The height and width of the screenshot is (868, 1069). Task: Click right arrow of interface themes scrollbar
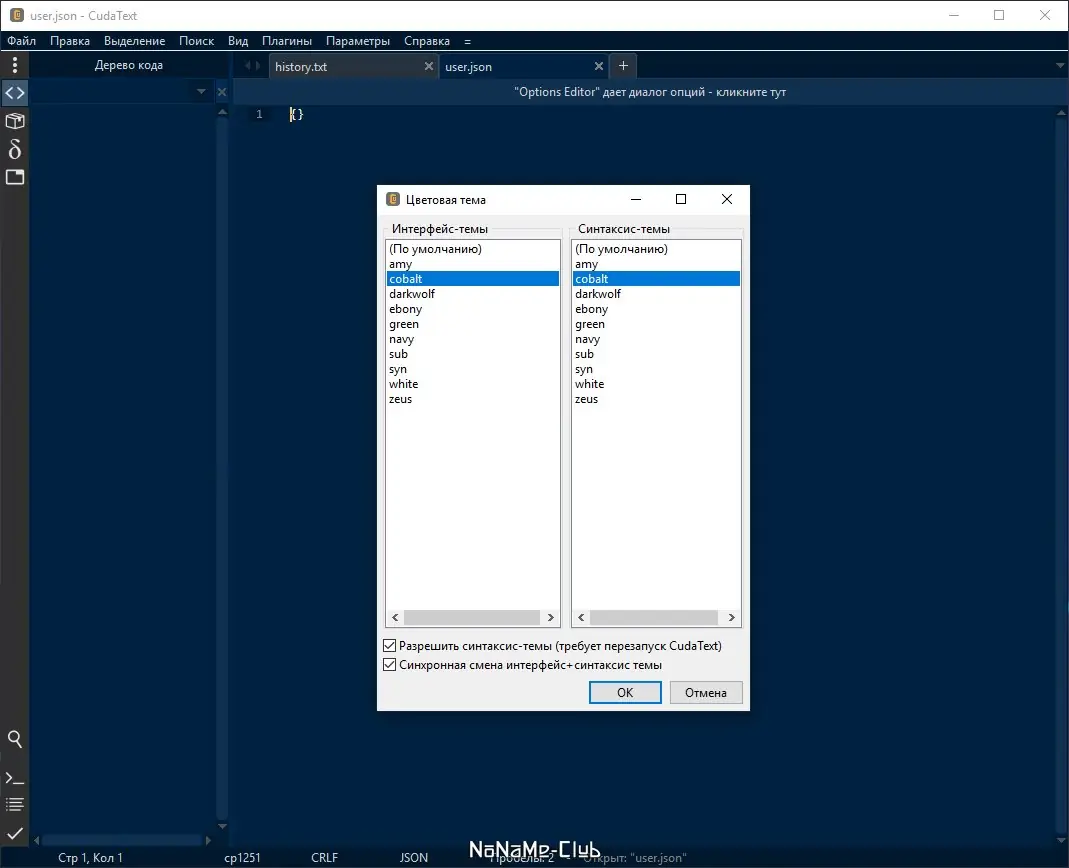(x=550, y=618)
